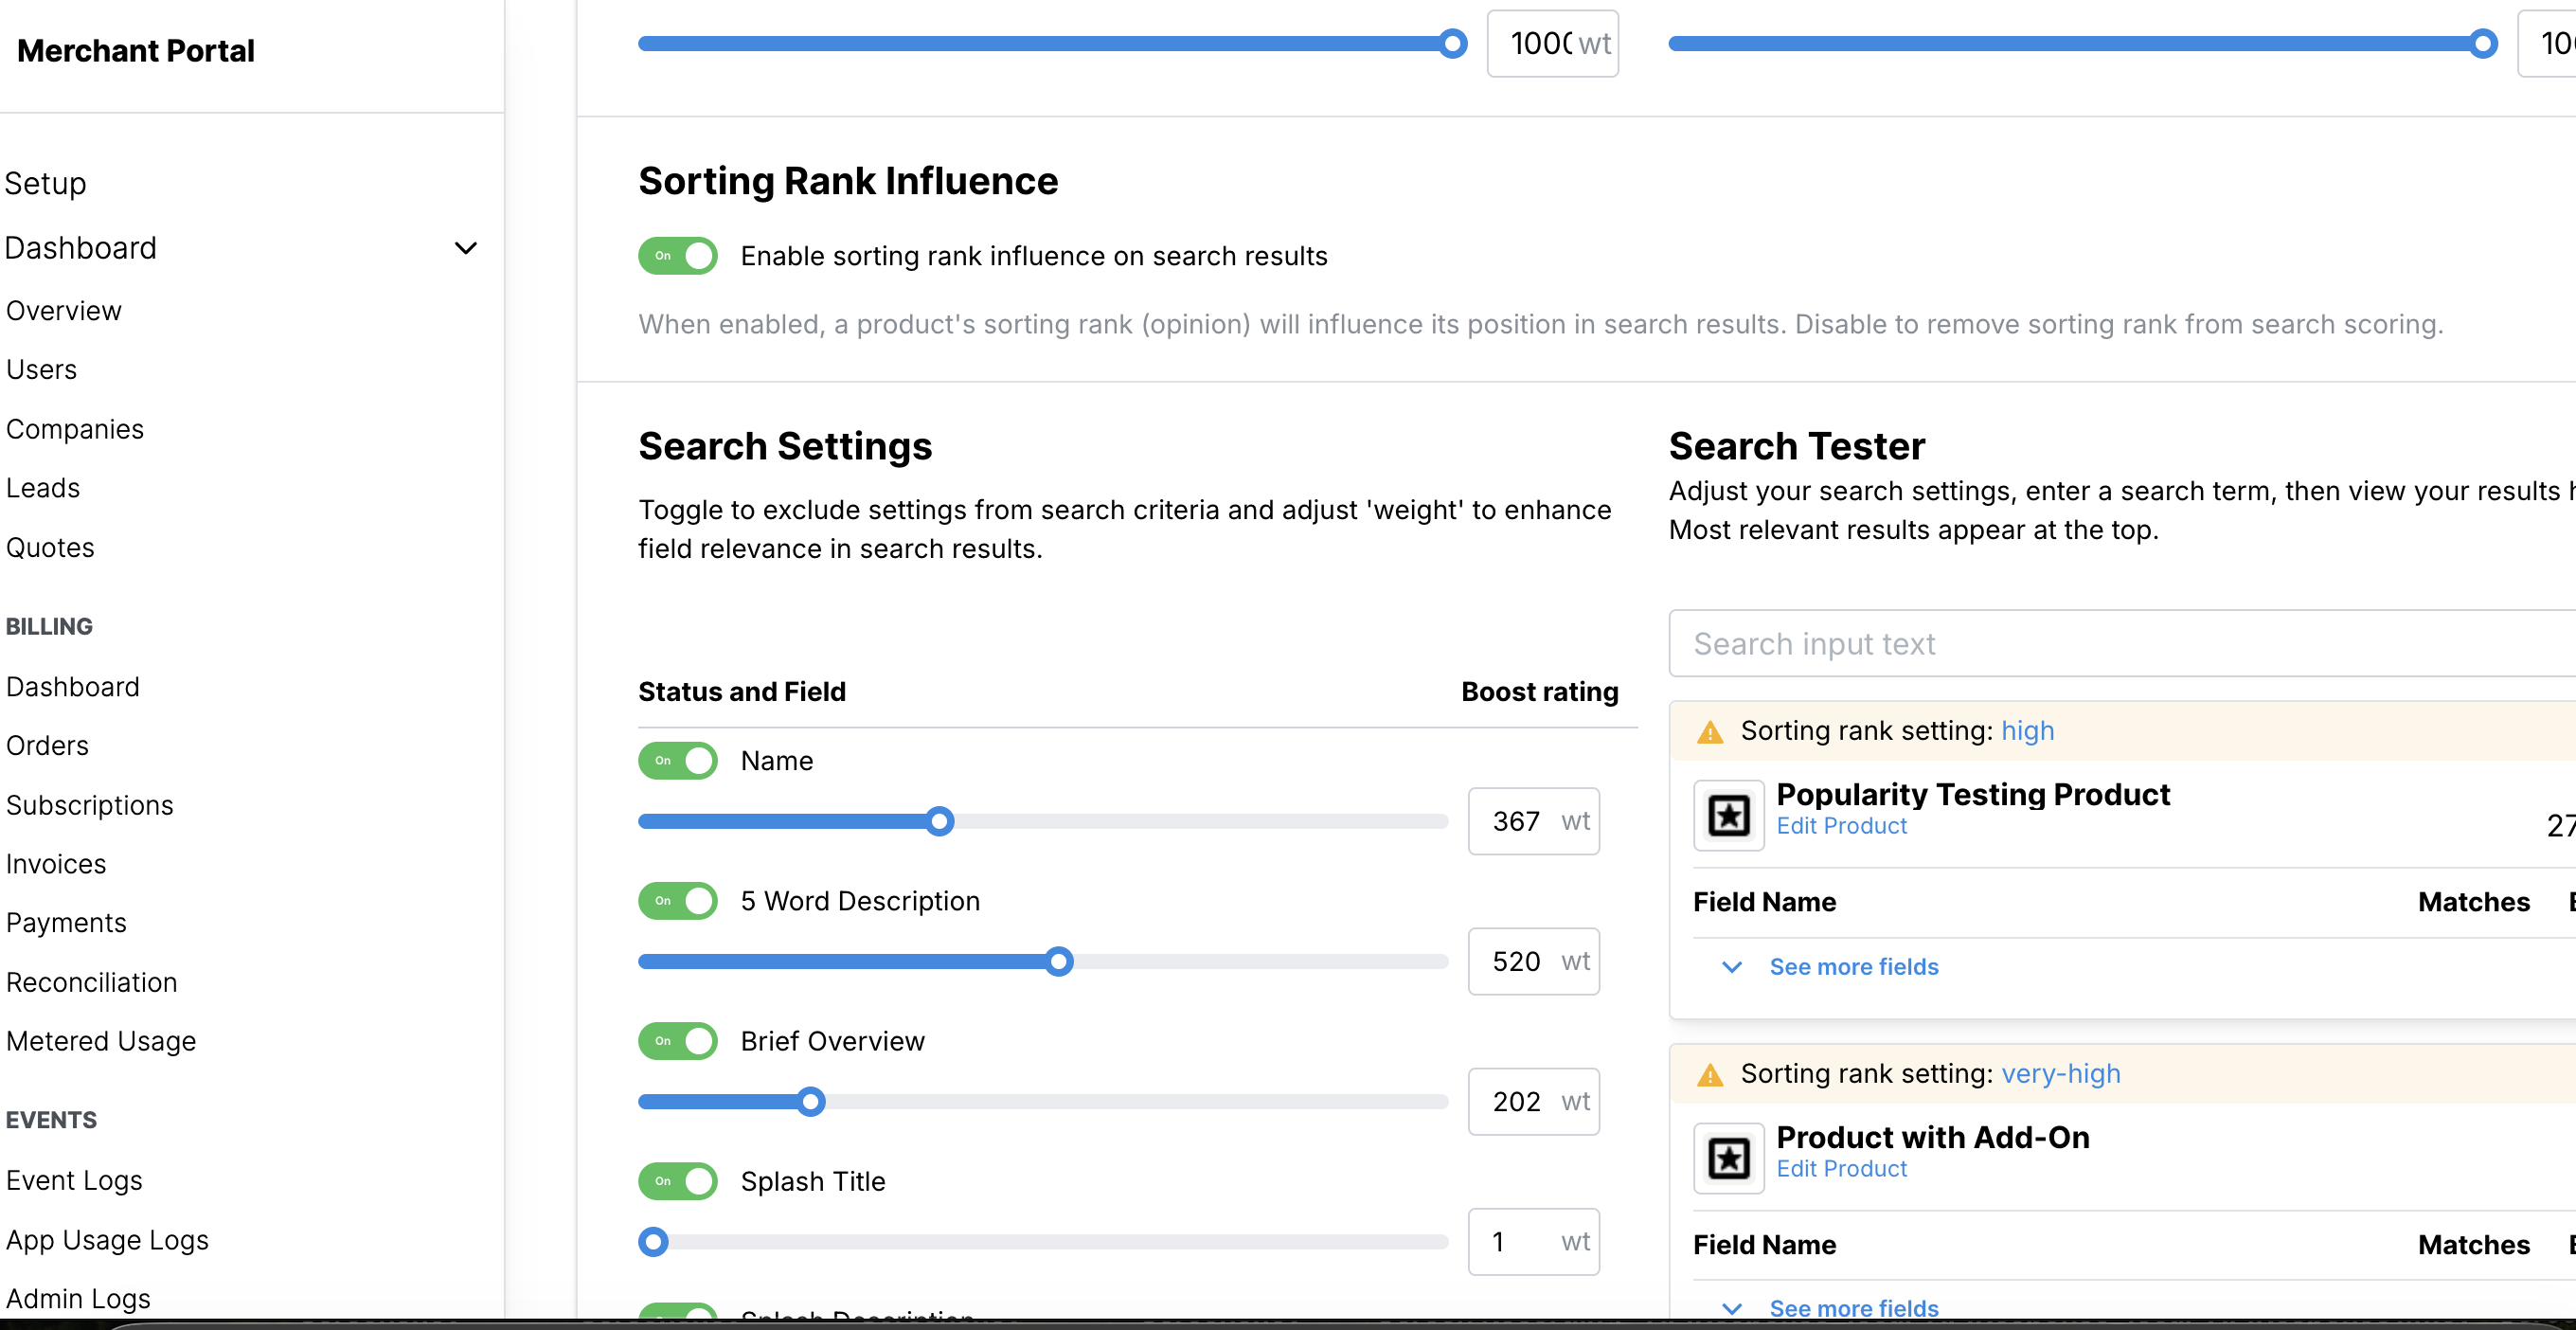Click Edit Product for Popularity Testing Product
This screenshot has width=2576, height=1330.
pos(1841,826)
